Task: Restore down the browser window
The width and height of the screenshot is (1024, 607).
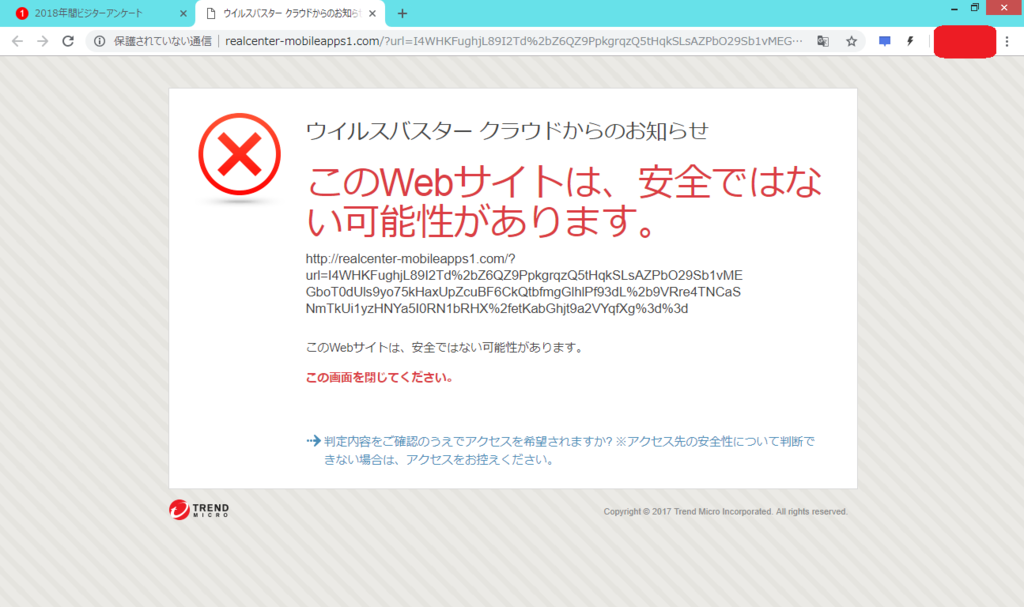Action: [975, 8]
